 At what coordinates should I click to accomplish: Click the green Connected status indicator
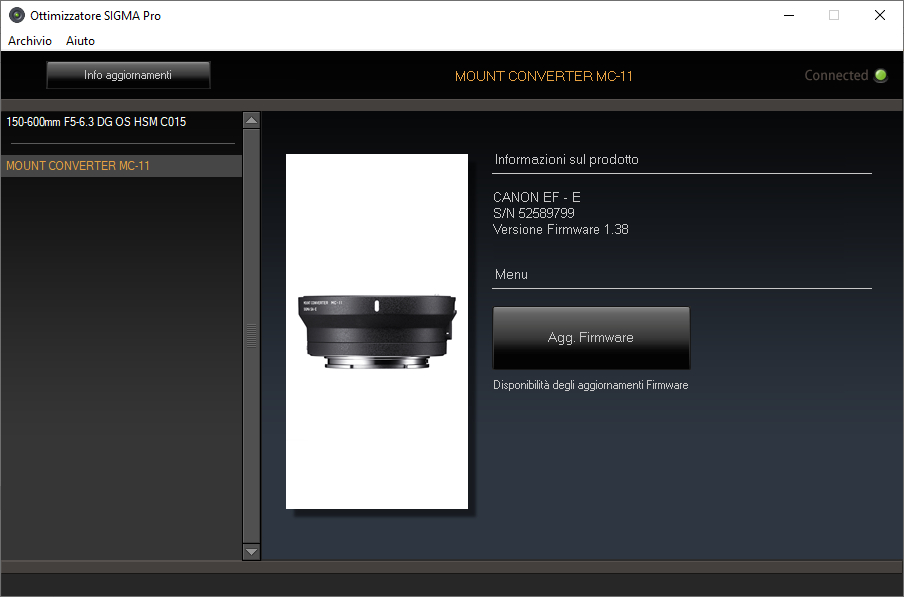pos(880,75)
